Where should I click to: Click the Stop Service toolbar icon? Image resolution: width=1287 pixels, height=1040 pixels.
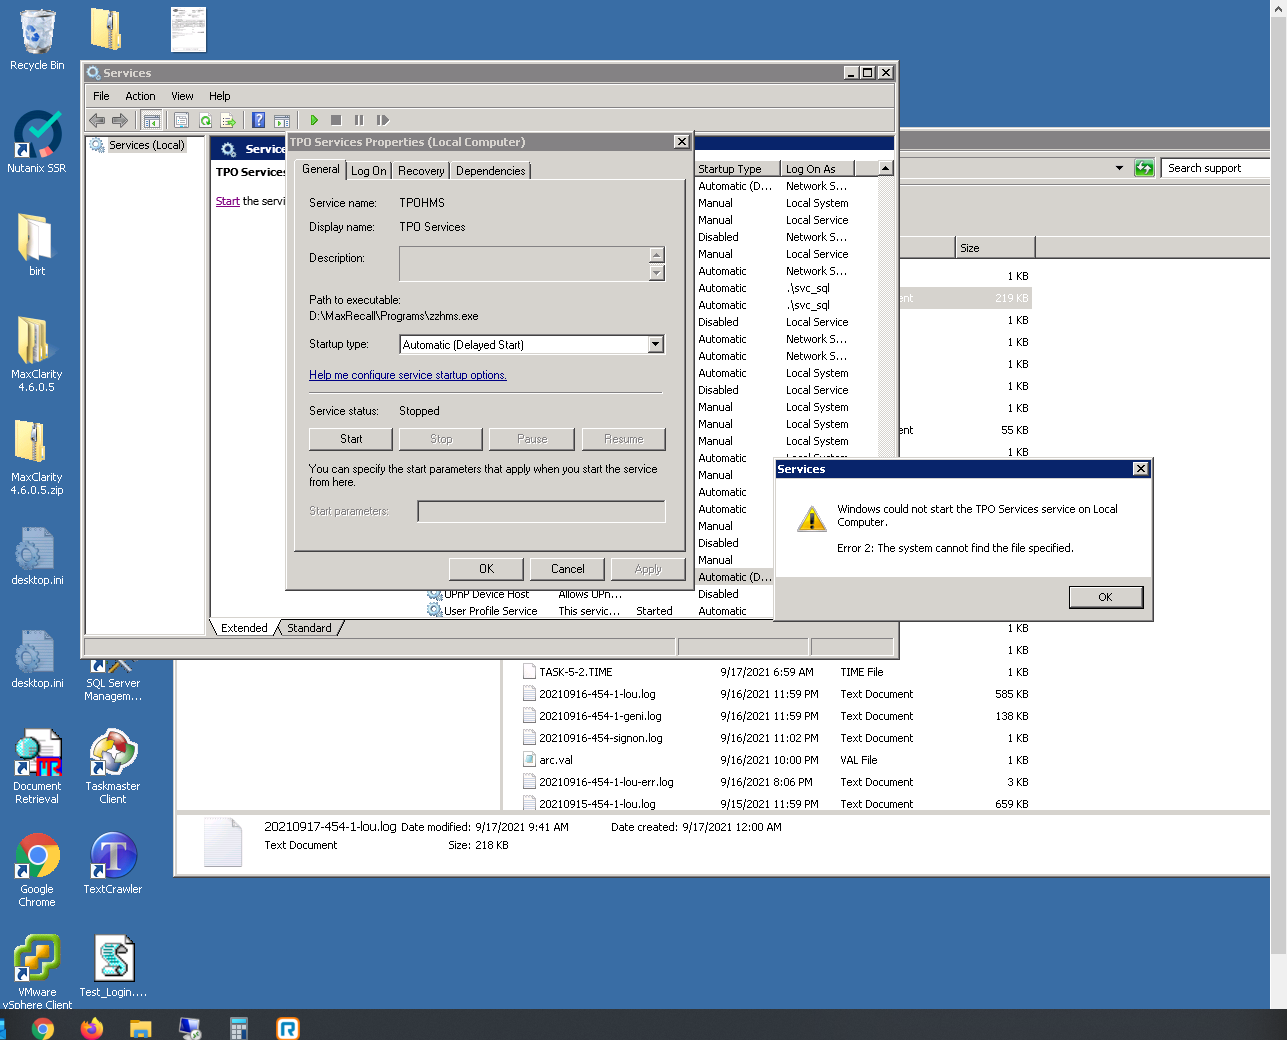tap(336, 120)
